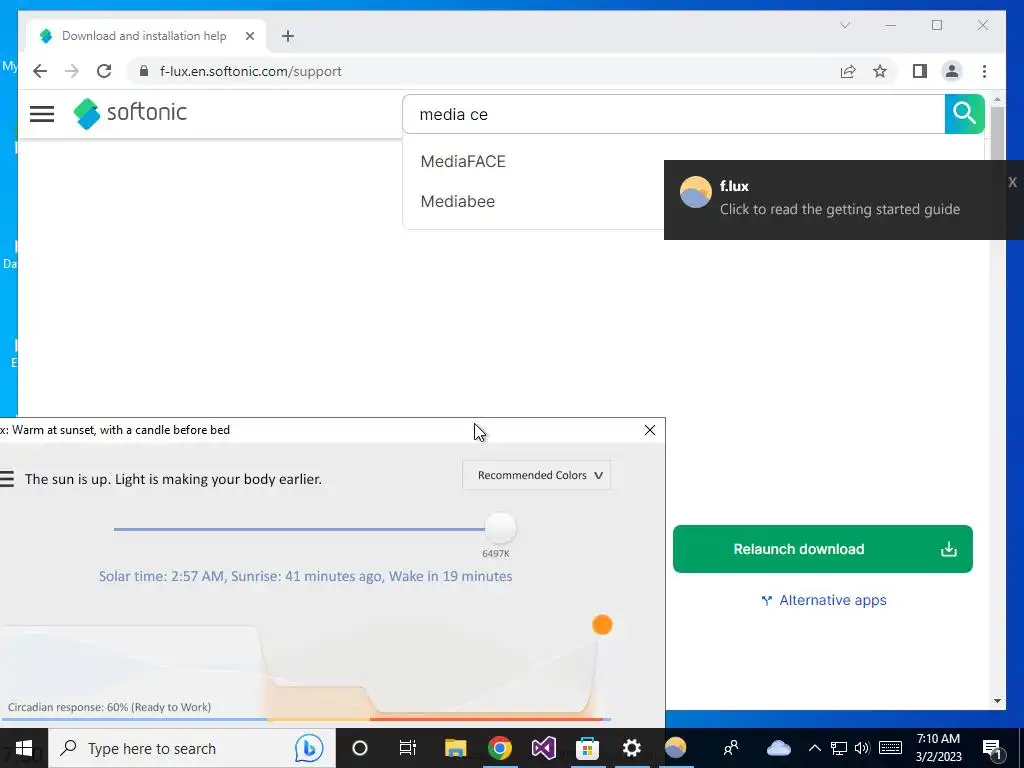Image resolution: width=1024 pixels, height=768 pixels.
Task: Open Chrome three-dot menu
Action: point(984,71)
